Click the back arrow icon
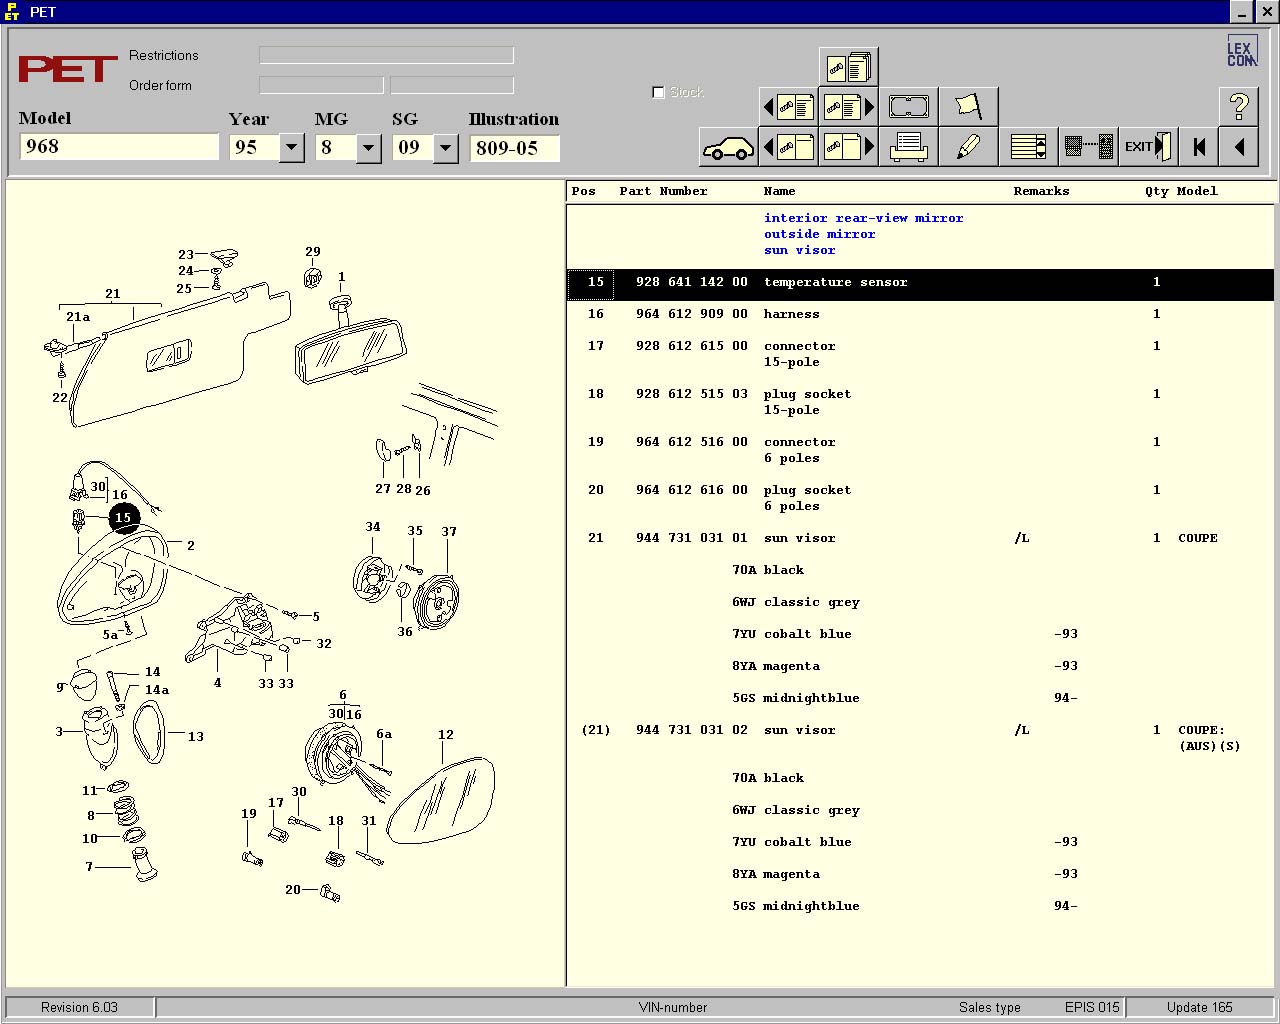The image size is (1280, 1024). 1239,148
